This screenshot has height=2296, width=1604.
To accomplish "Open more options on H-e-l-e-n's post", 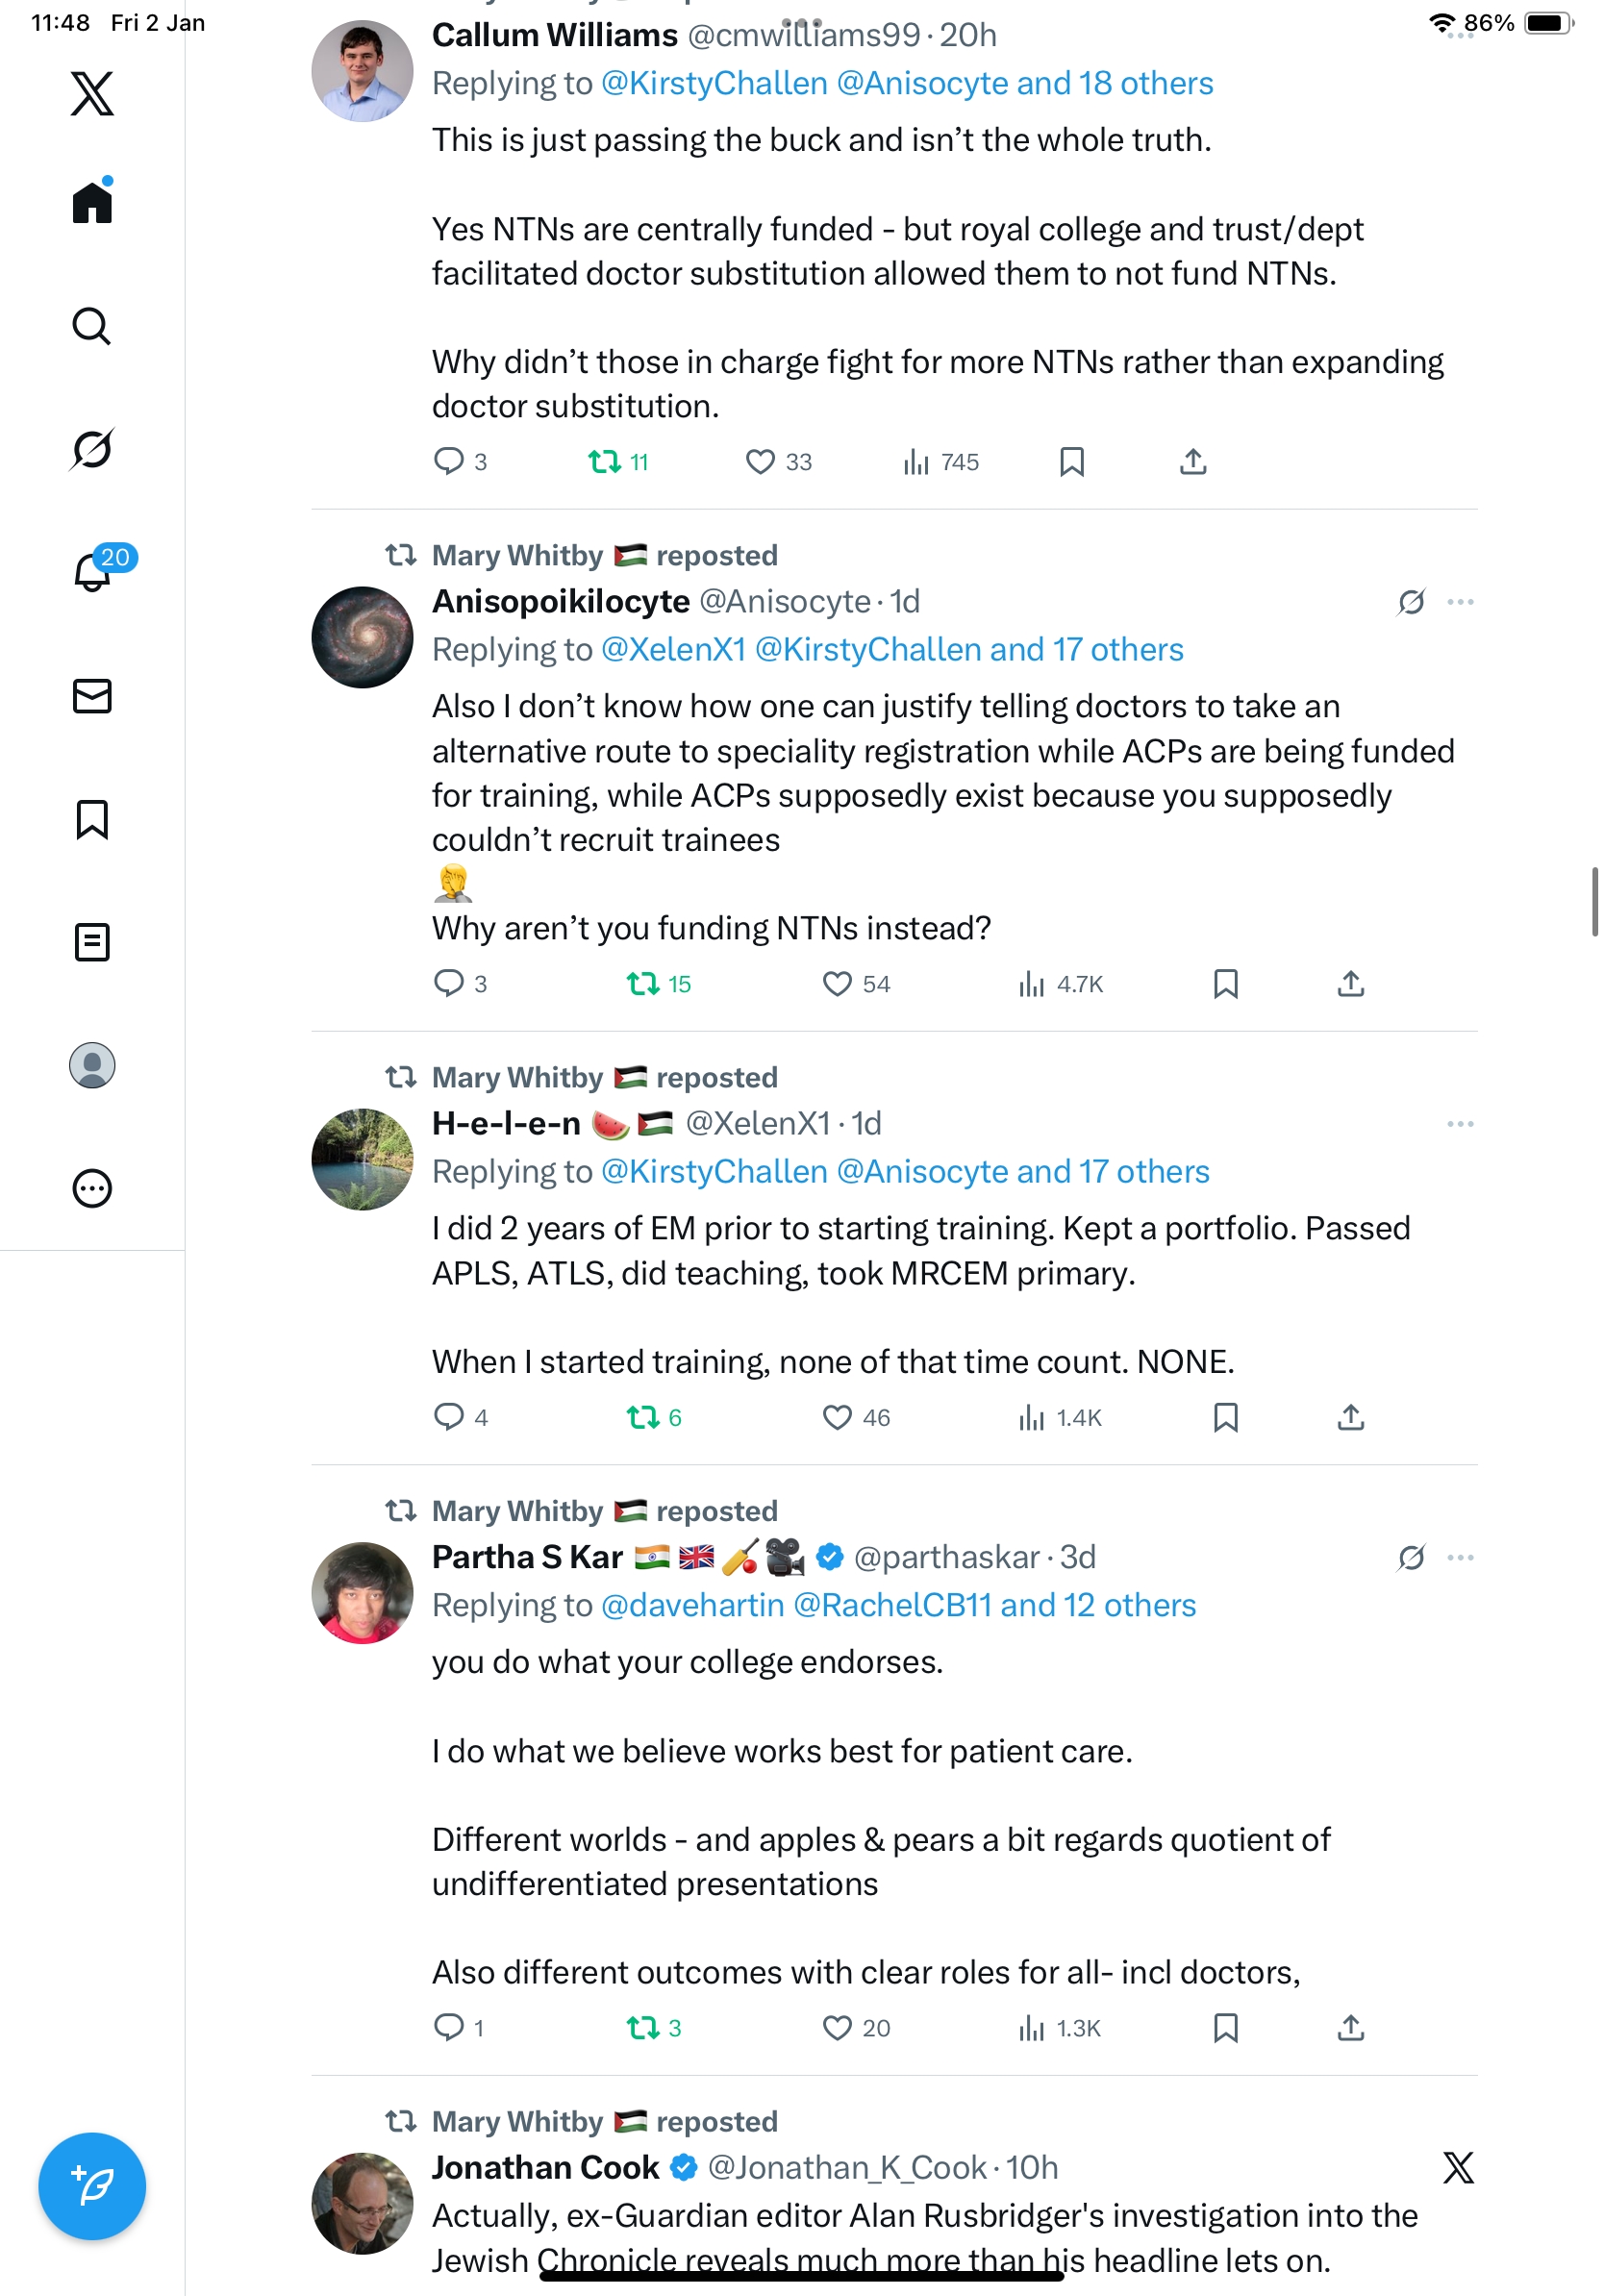I will (x=1460, y=1124).
